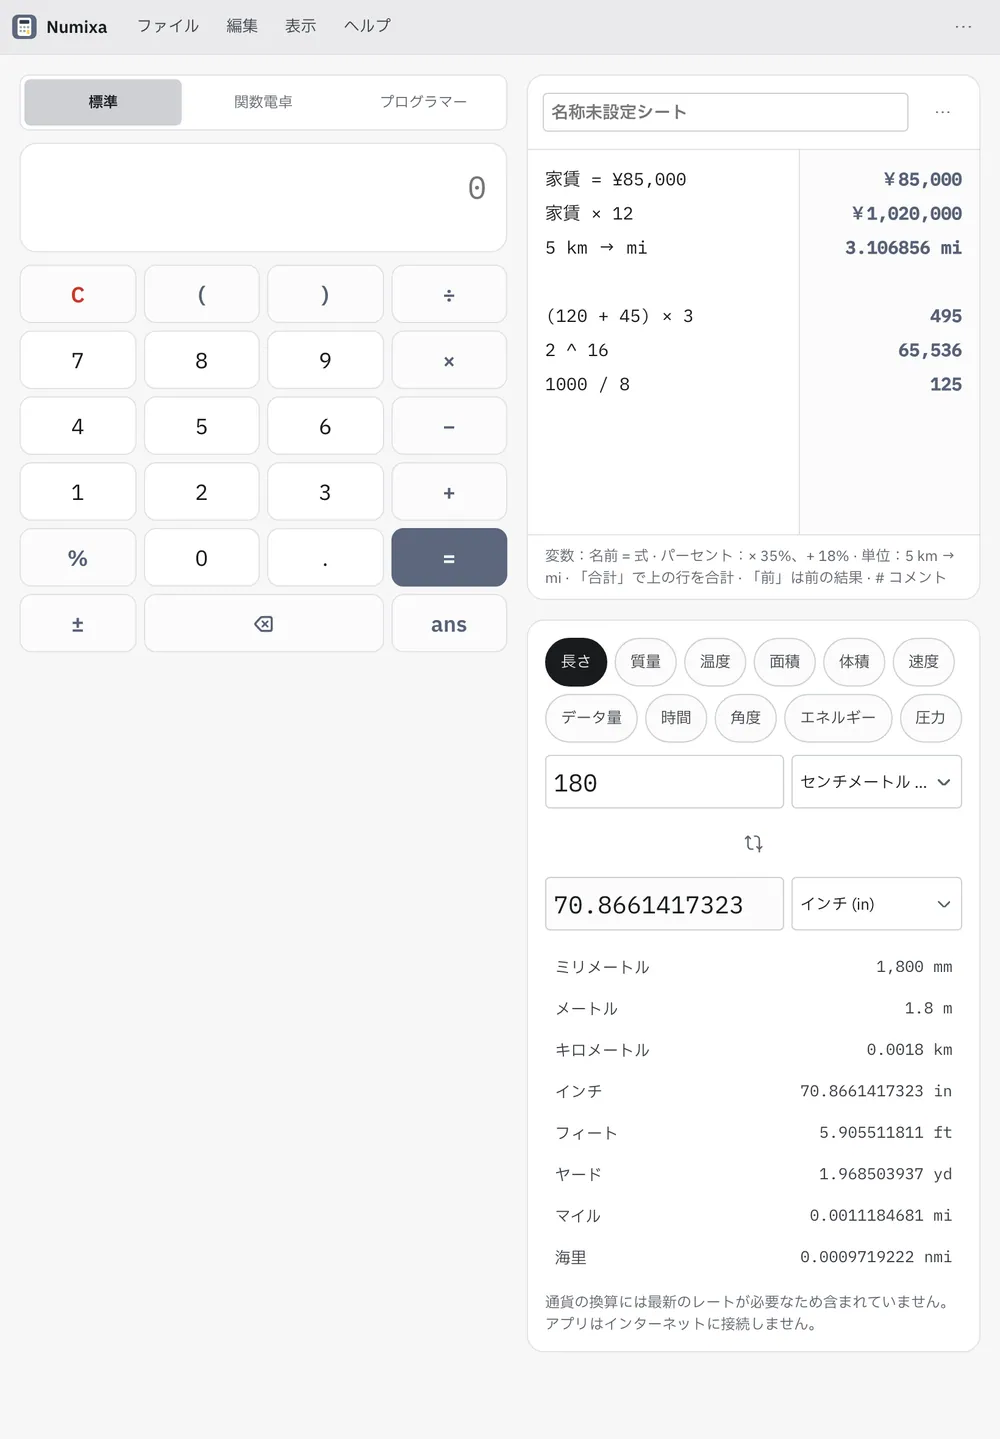Toggle the sign with the ± key
Viewport: 1000px width, 1439px height.
click(78, 624)
